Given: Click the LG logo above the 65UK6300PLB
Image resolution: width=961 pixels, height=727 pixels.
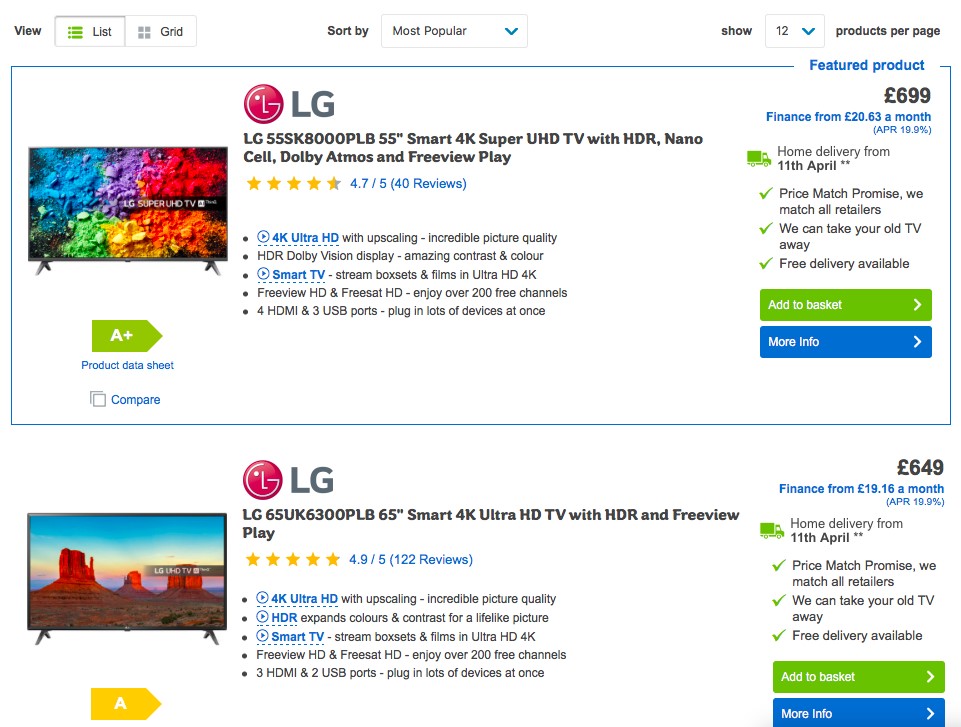Looking at the screenshot, I should tap(288, 479).
